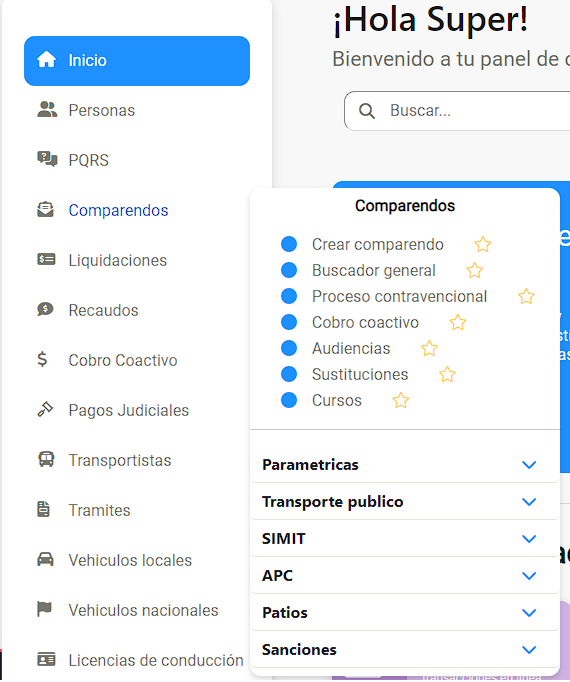The image size is (570, 682).
Task: Click the Transportistas bus icon
Action: point(46,459)
